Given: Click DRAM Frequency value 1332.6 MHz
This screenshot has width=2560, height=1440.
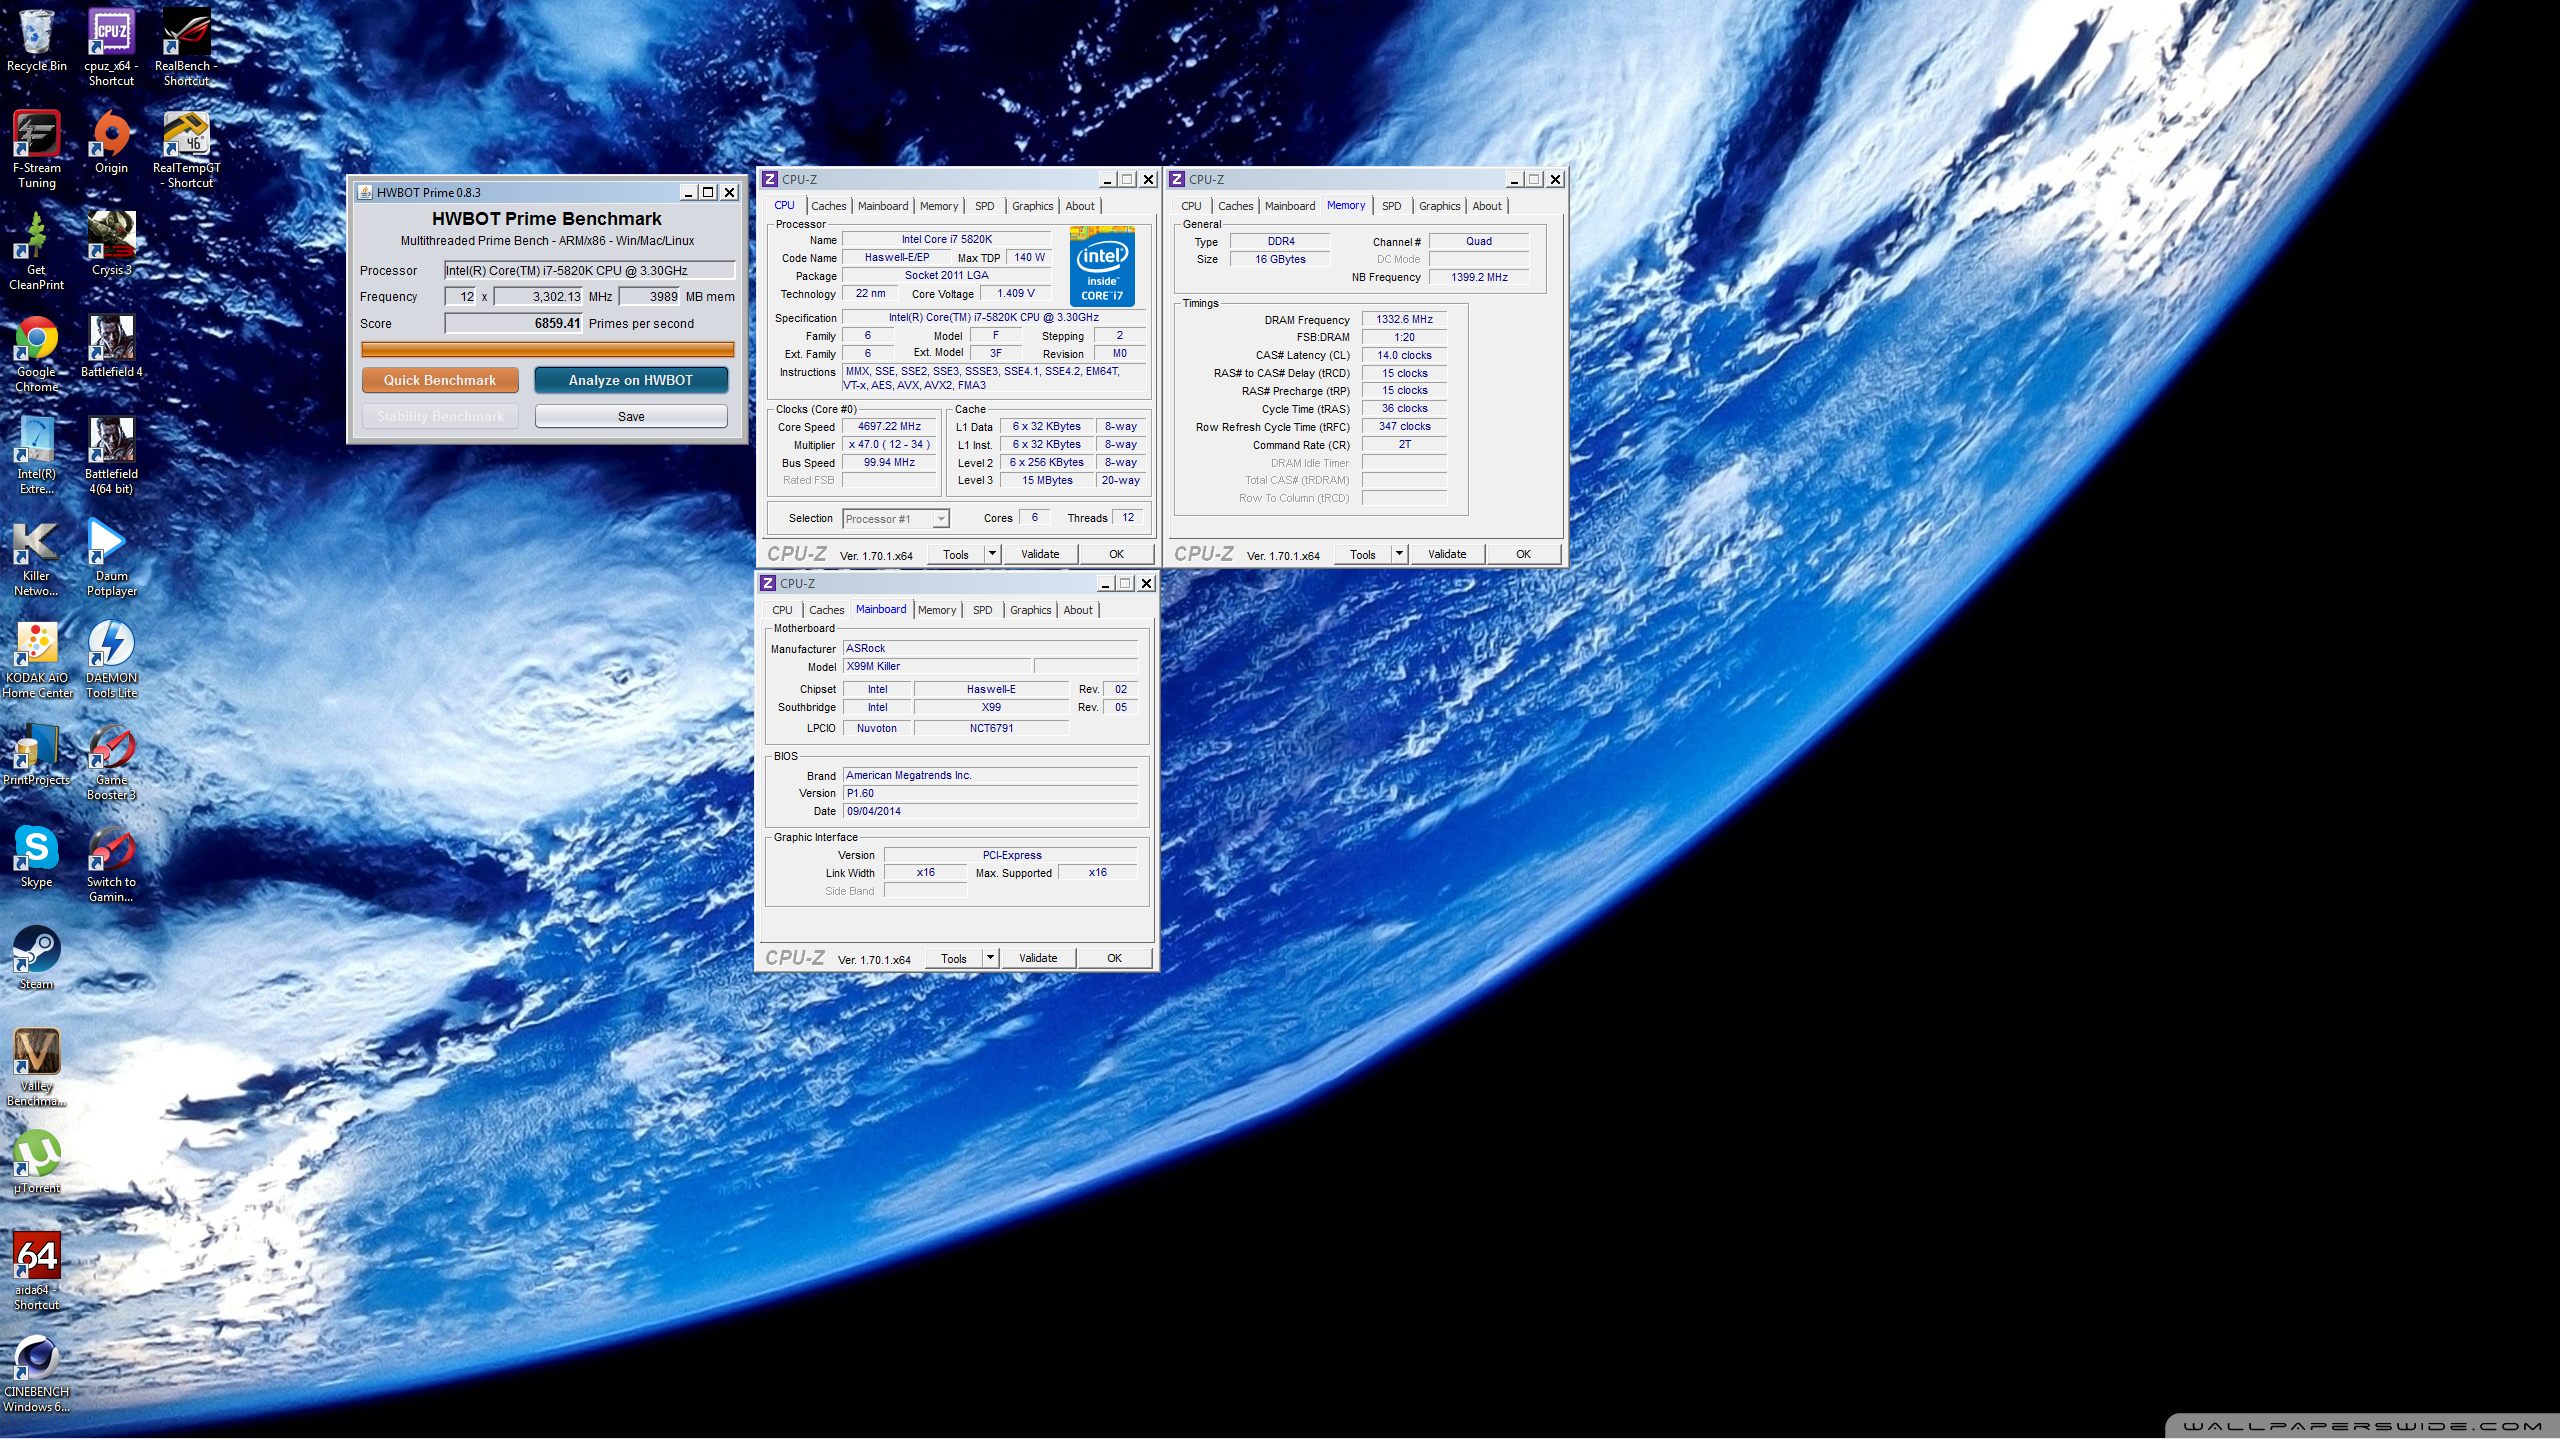Looking at the screenshot, I should point(1404,320).
